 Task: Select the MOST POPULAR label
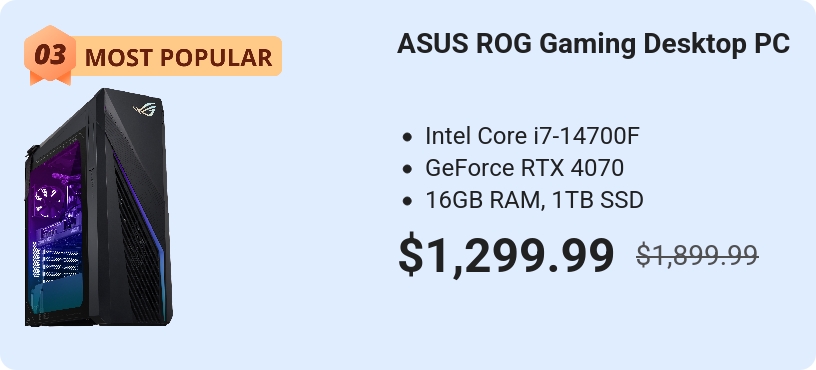(178, 57)
